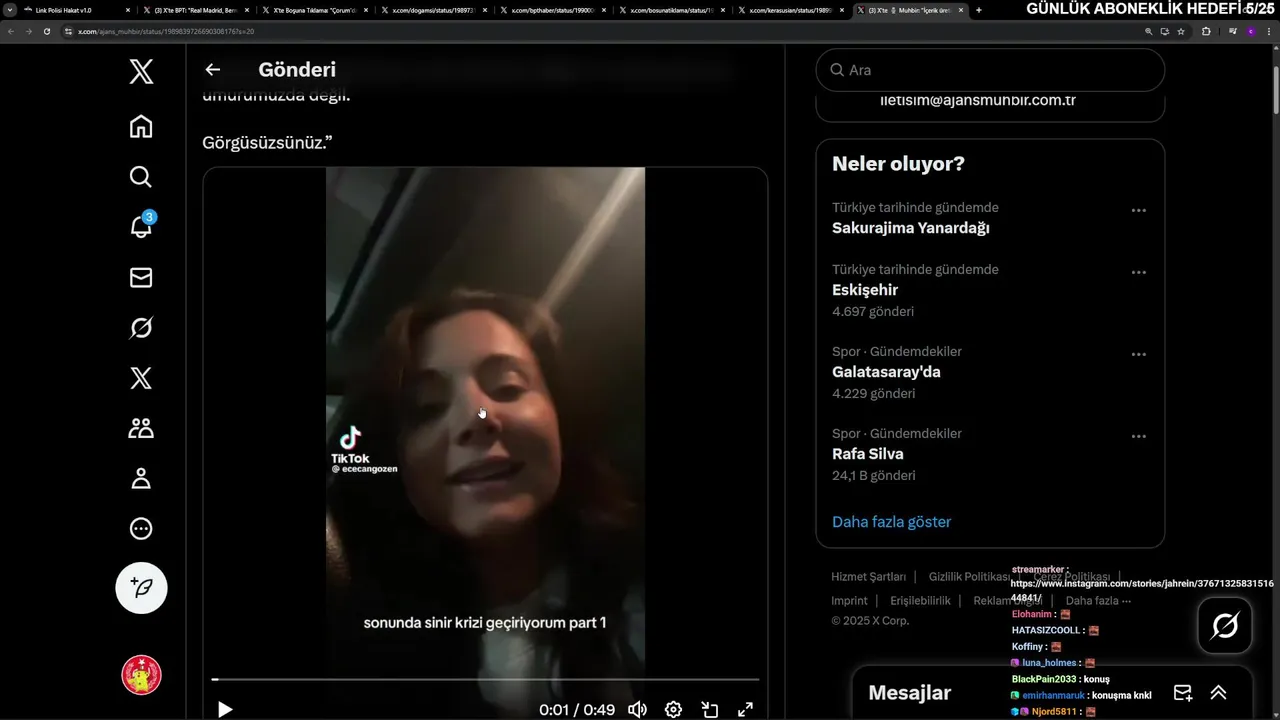The height and width of the screenshot is (720, 1280).
Task: Open the Chrome three-dot menu
Action: tap(1270, 31)
